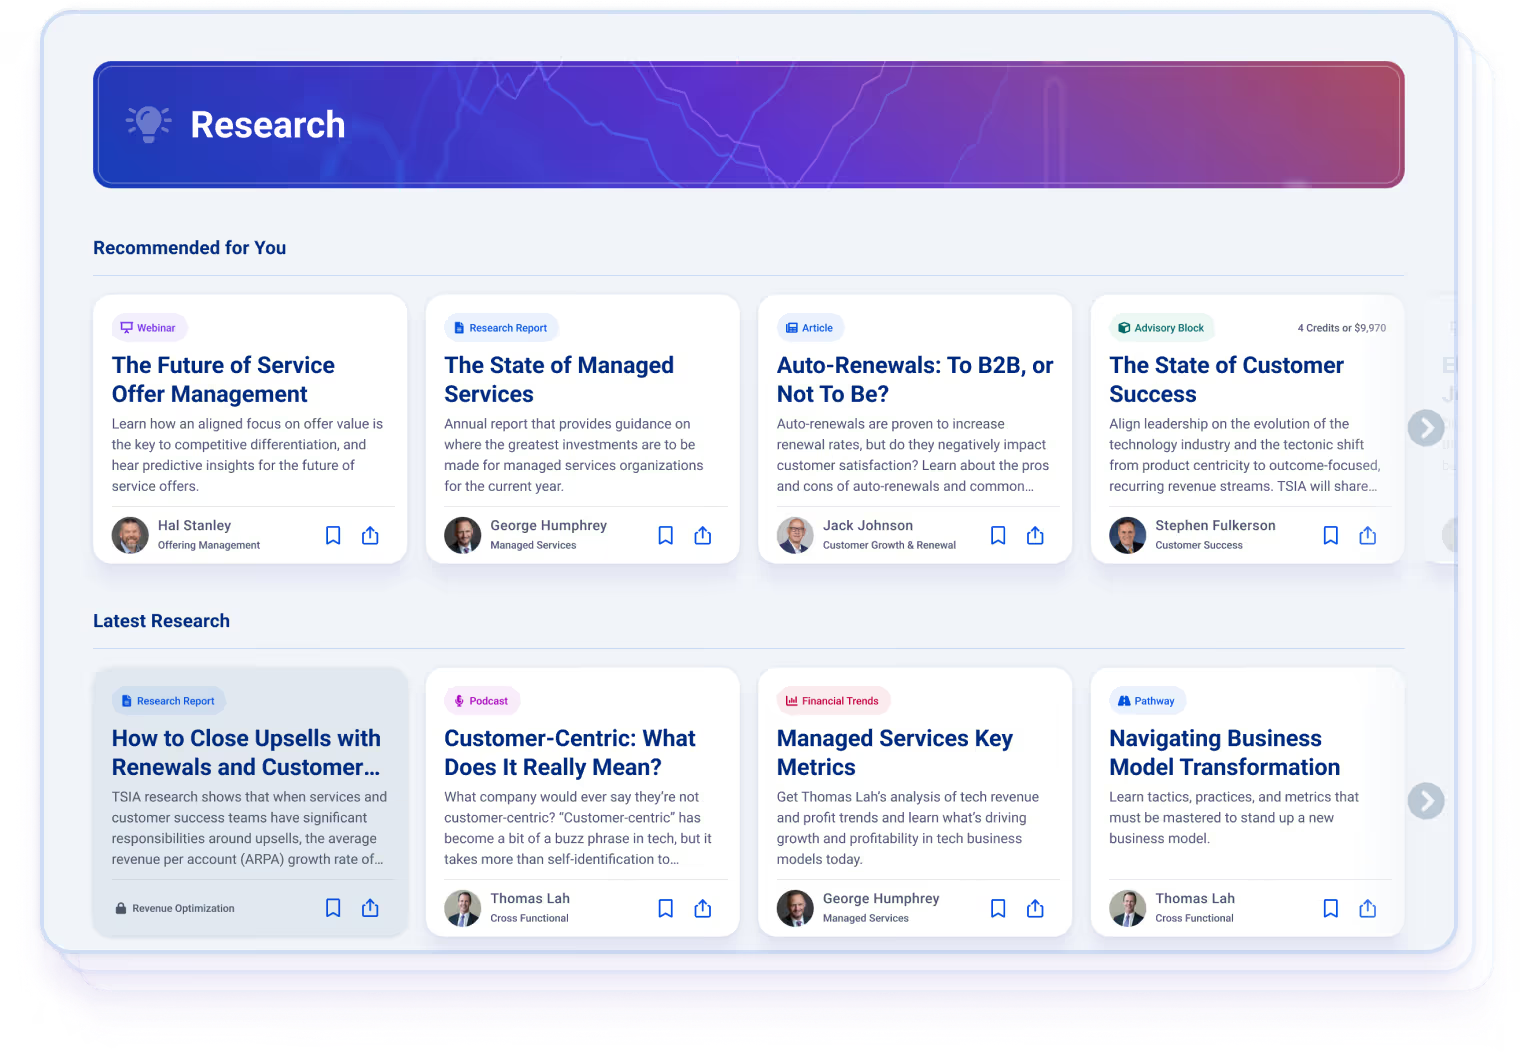The height and width of the screenshot is (1056, 1536).
Task: Bookmark The State of Managed Services report
Action: point(666,535)
